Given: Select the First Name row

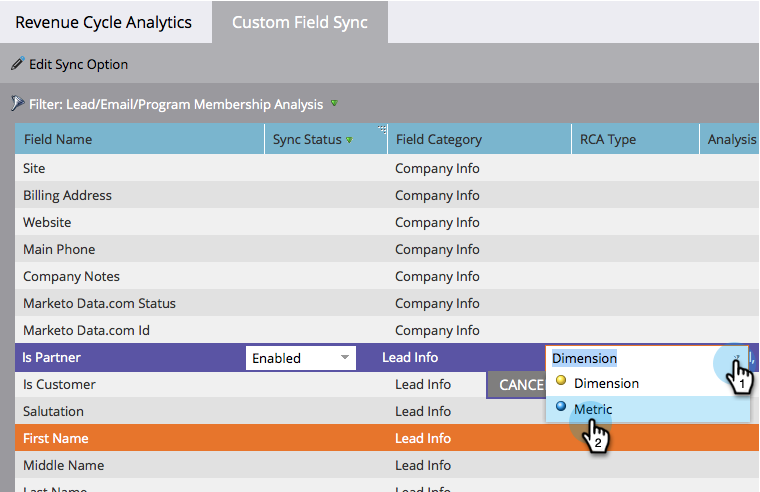Looking at the screenshot, I should pyautogui.click(x=56, y=438).
